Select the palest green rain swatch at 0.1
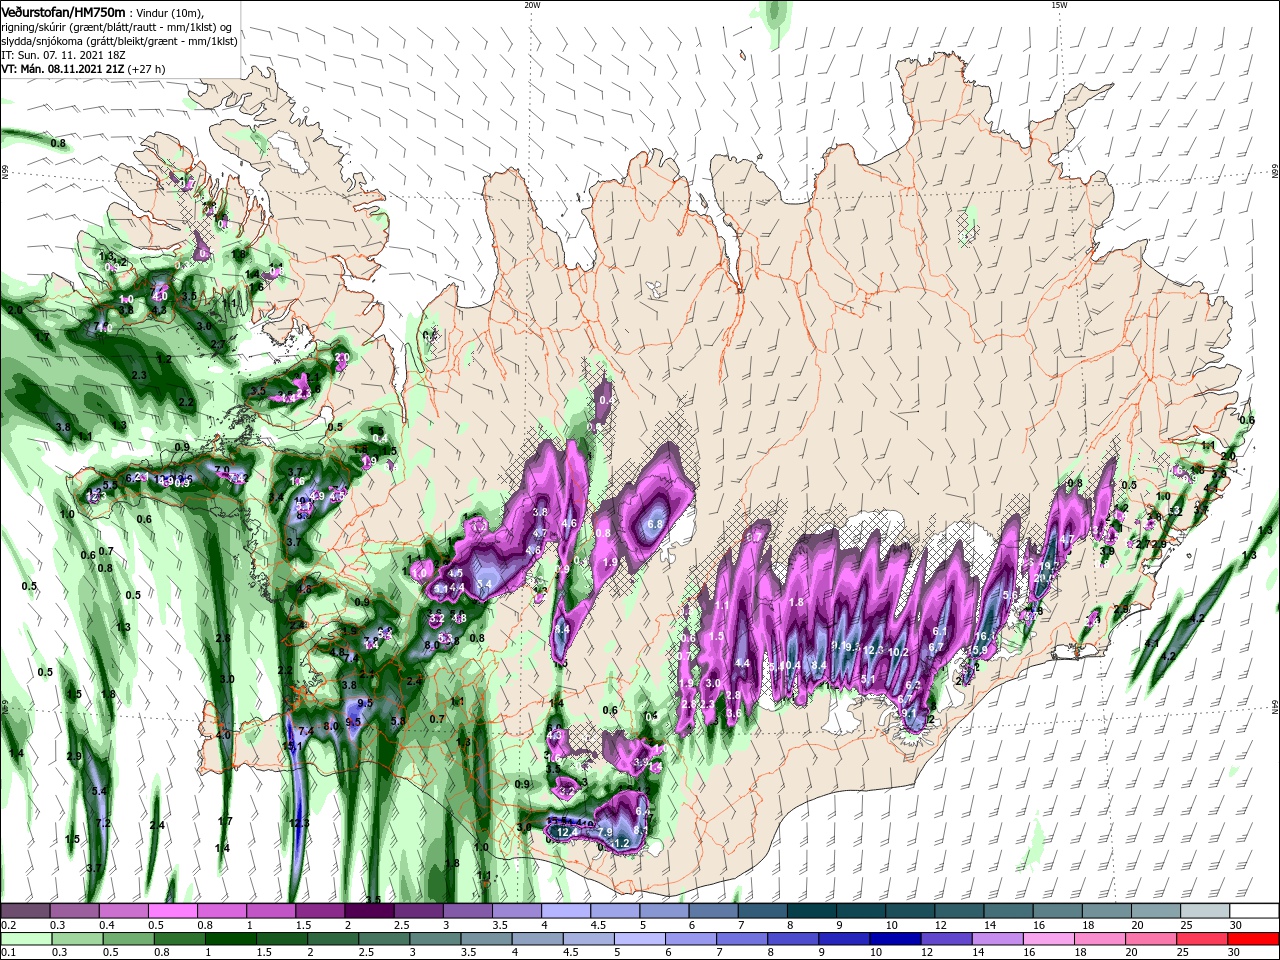This screenshot has height=960, width=1280. 27,939
